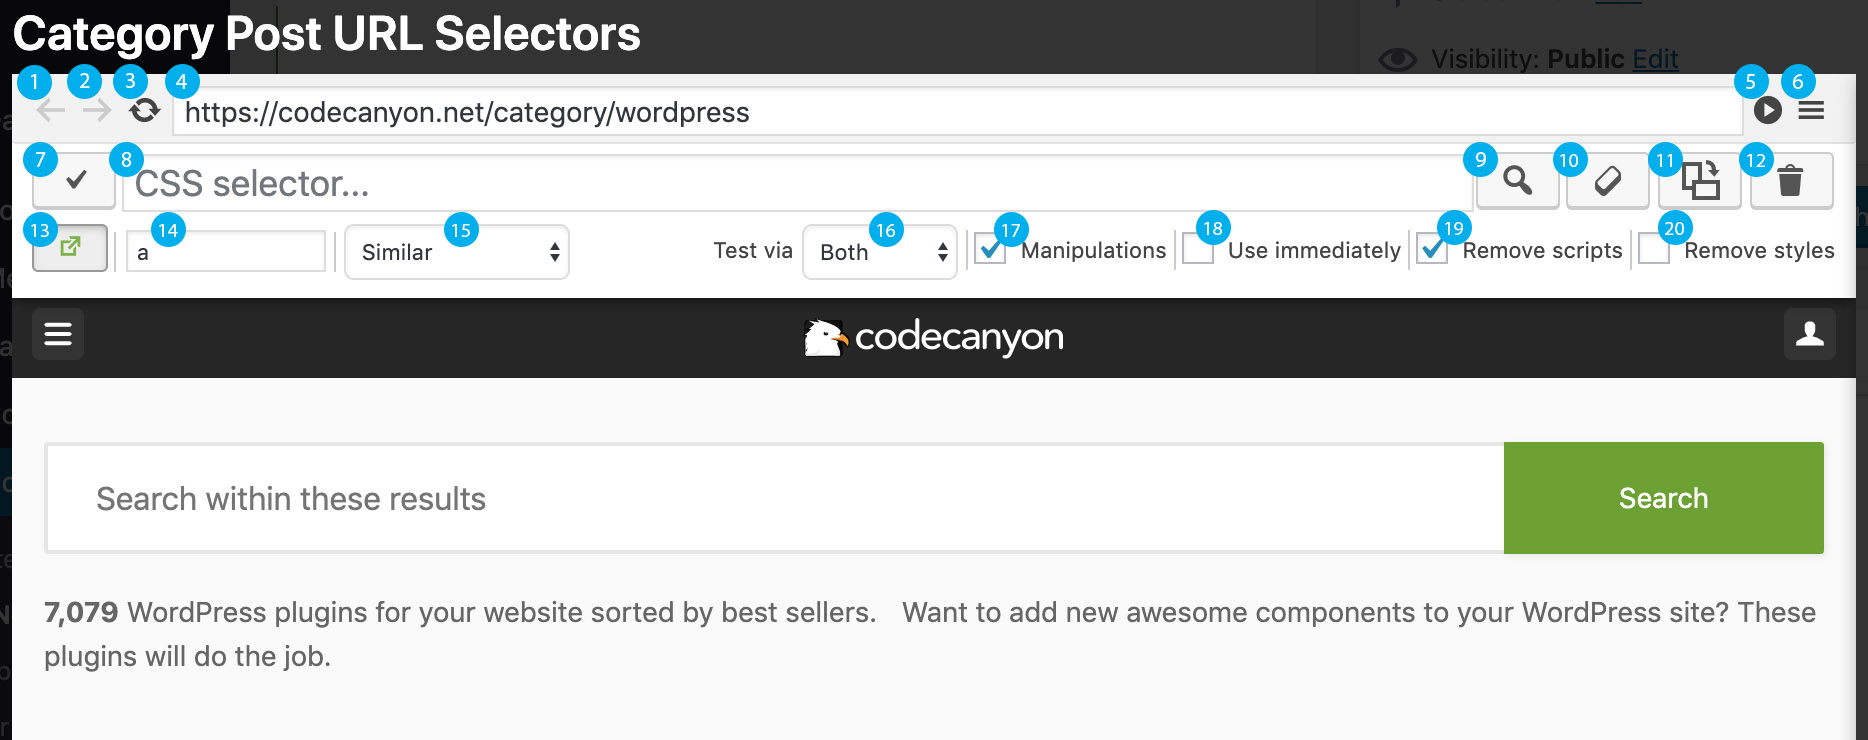Screen dimensions: 1868x740
Task: Click the codecanyon logo
Action: pyautogui.click(x=934, y=337)
